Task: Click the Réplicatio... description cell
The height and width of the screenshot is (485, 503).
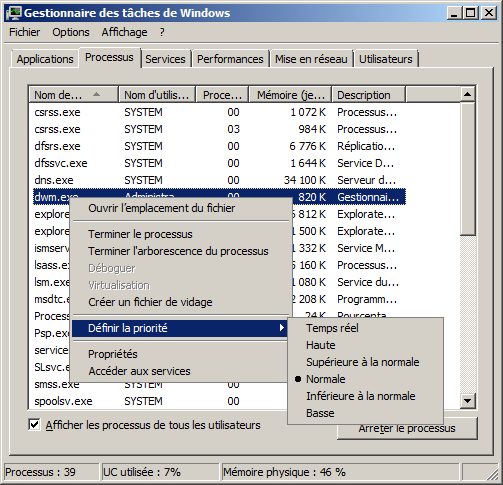Action: (366, 146)
